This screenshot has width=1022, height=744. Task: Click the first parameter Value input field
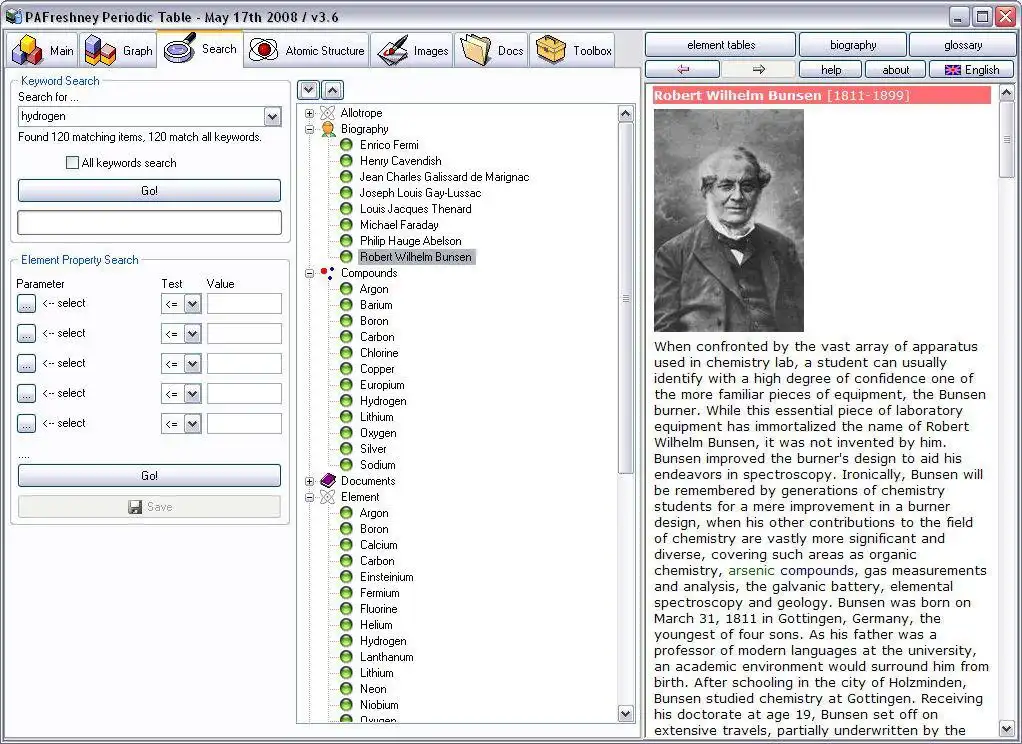244,303
